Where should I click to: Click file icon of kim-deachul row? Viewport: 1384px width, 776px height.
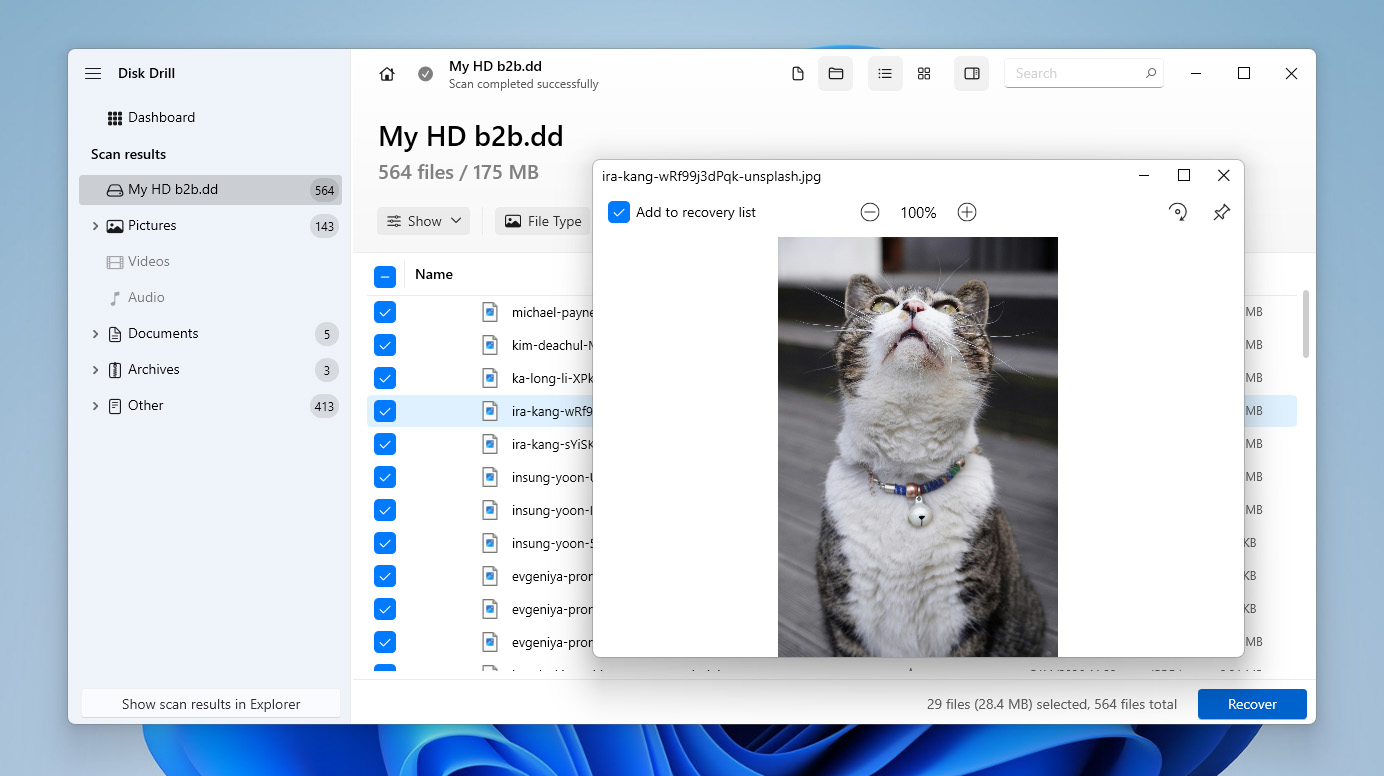(490, 345)
